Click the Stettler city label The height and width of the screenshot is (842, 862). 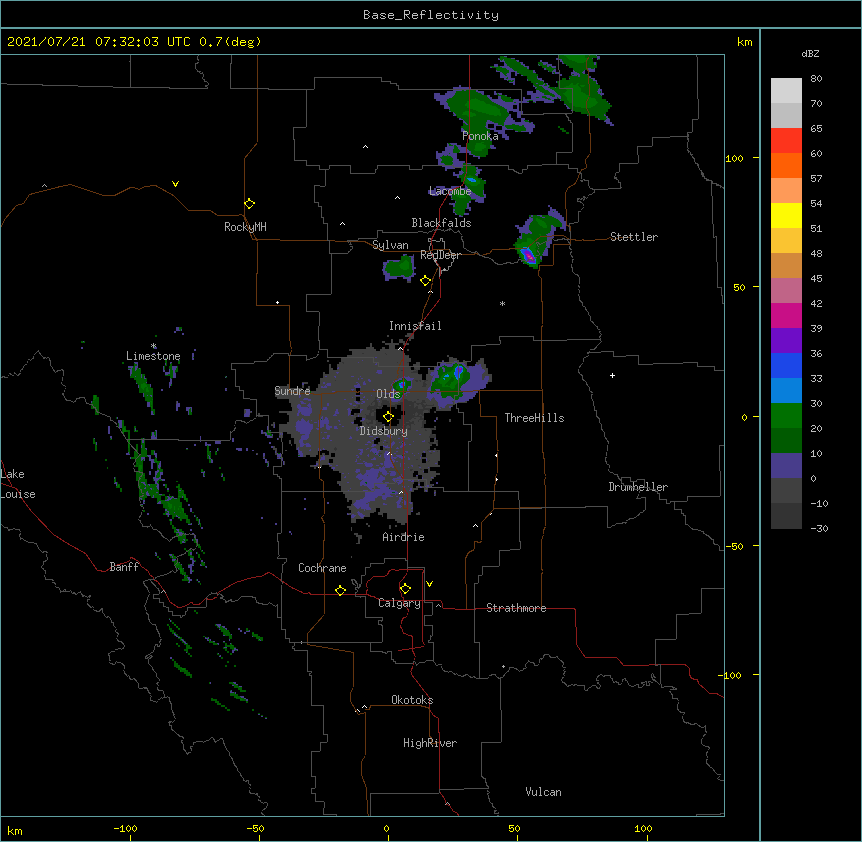pos(634,237)
